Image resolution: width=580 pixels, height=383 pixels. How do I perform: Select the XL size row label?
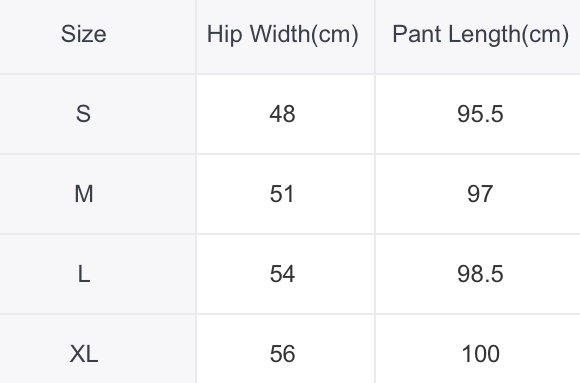tap(84, 354)
